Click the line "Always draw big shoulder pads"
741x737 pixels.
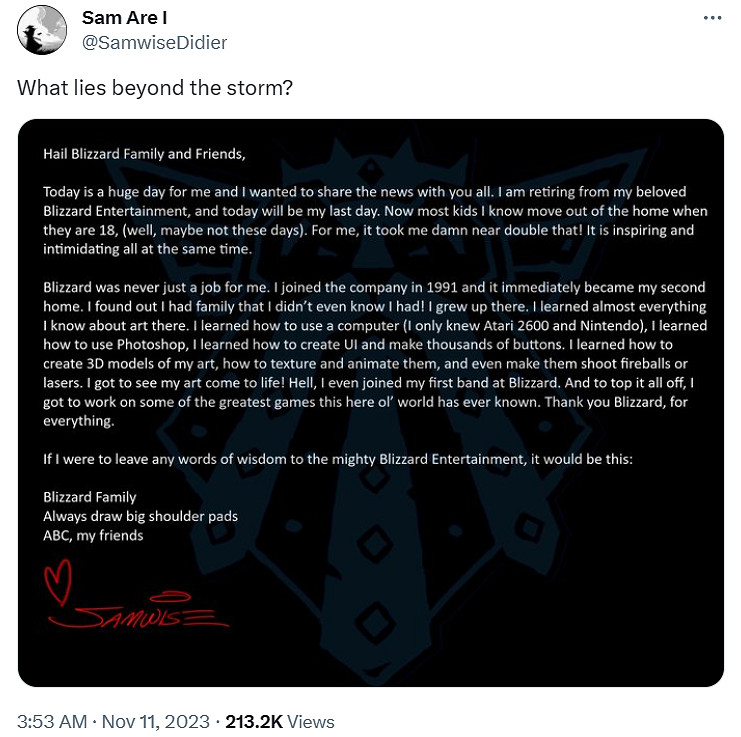coord(140,516)
